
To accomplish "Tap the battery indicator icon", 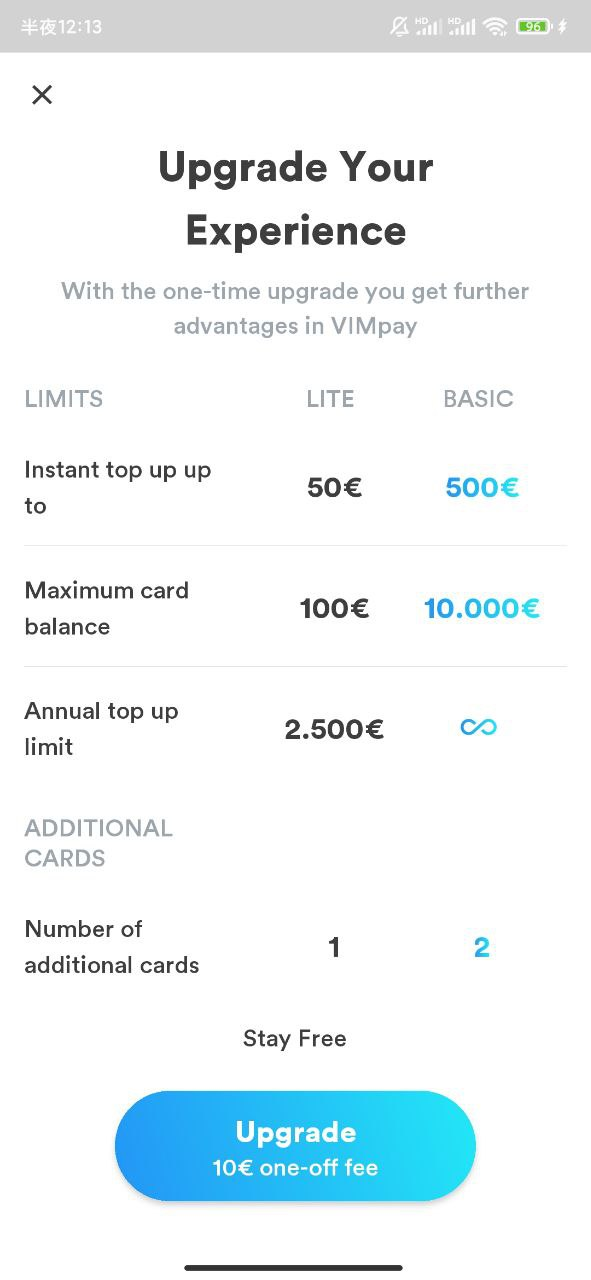I will 534,27.
